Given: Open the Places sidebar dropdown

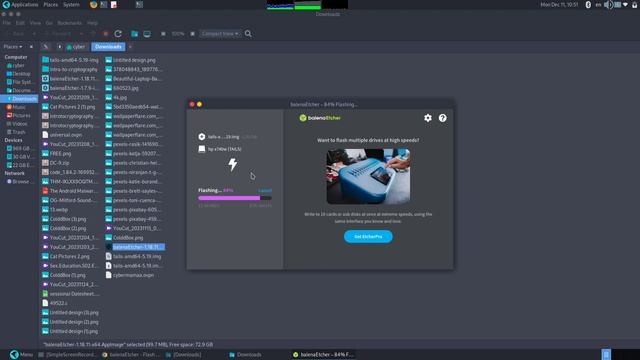Looking at the screenshot, I should [x=13, y=47].
